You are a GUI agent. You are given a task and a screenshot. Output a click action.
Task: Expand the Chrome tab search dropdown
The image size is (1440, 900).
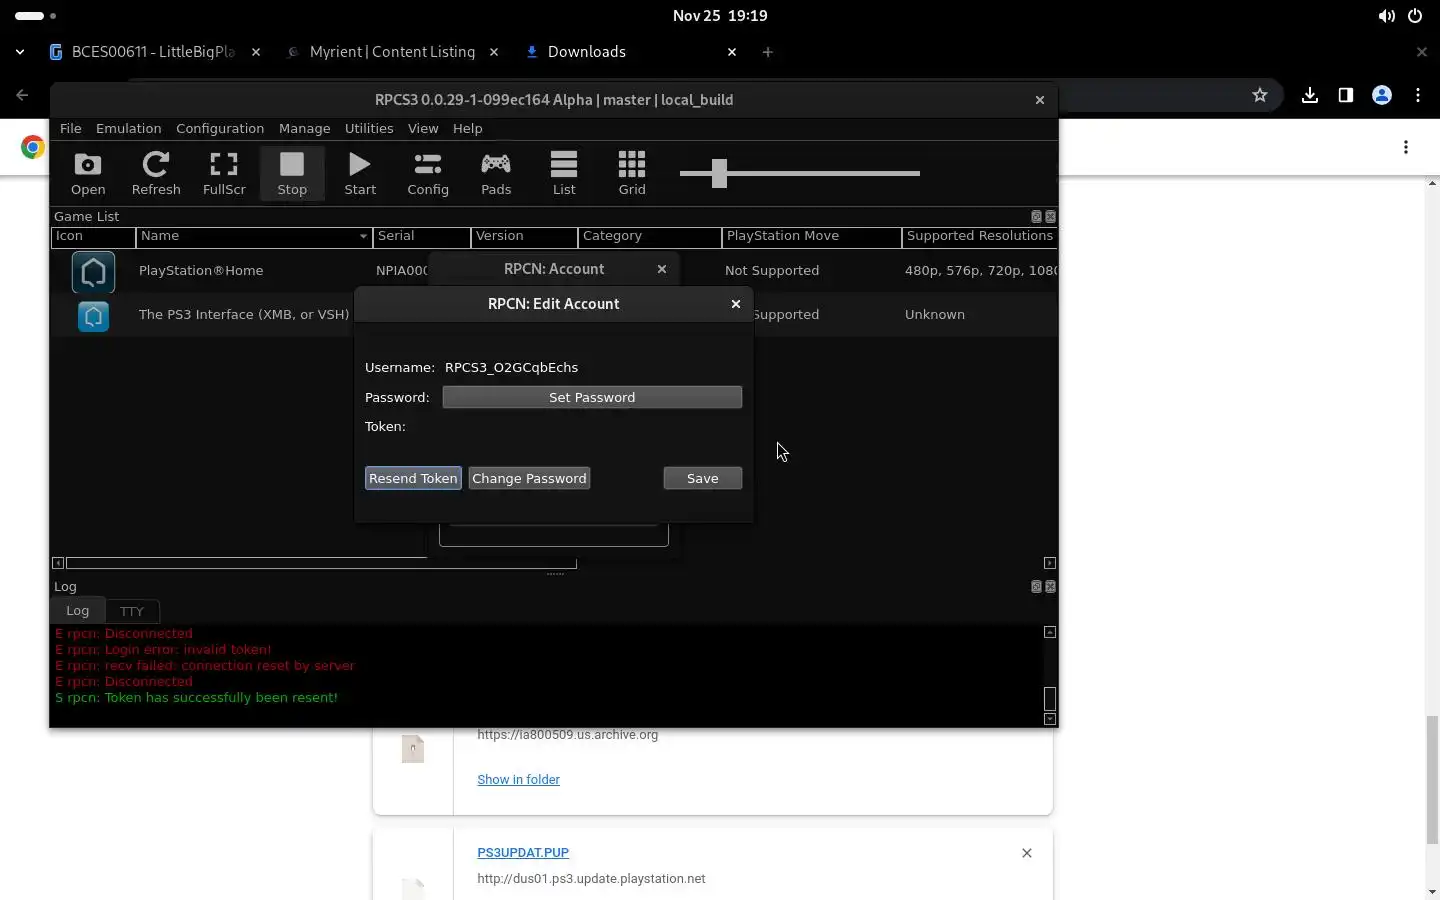point(20,52)
